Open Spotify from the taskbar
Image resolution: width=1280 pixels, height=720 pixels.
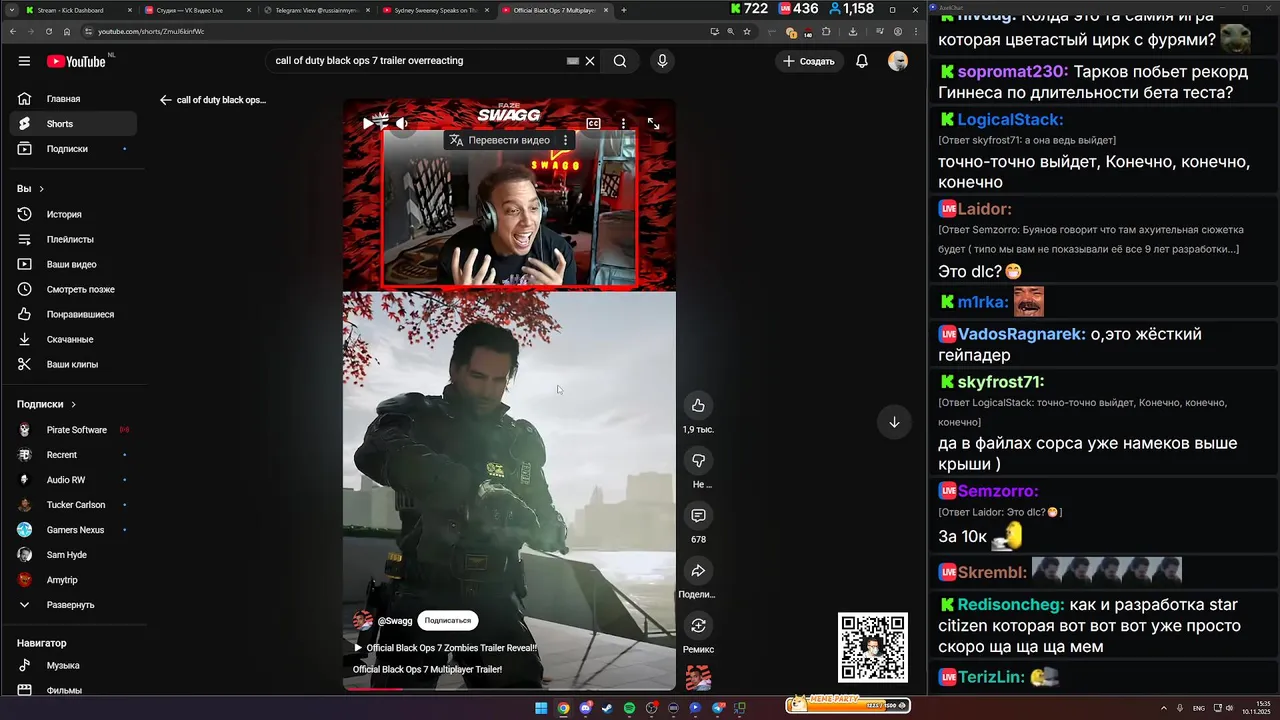pyautogui.click(x=629, y=708)
